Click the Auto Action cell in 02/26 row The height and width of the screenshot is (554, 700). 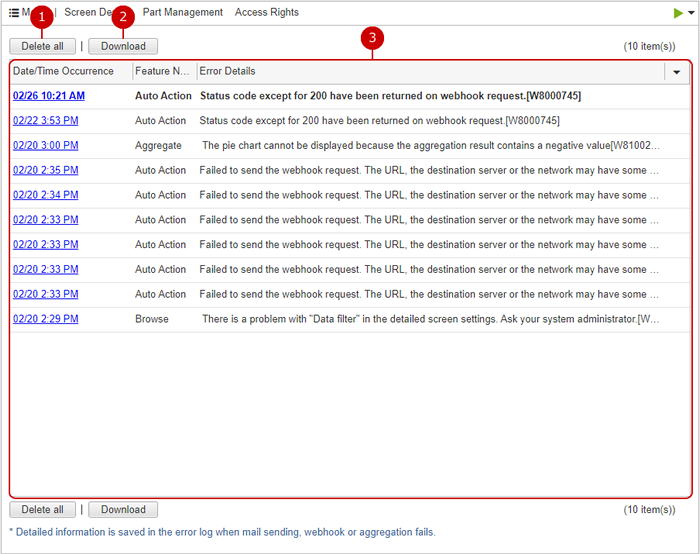pos(163,96)
